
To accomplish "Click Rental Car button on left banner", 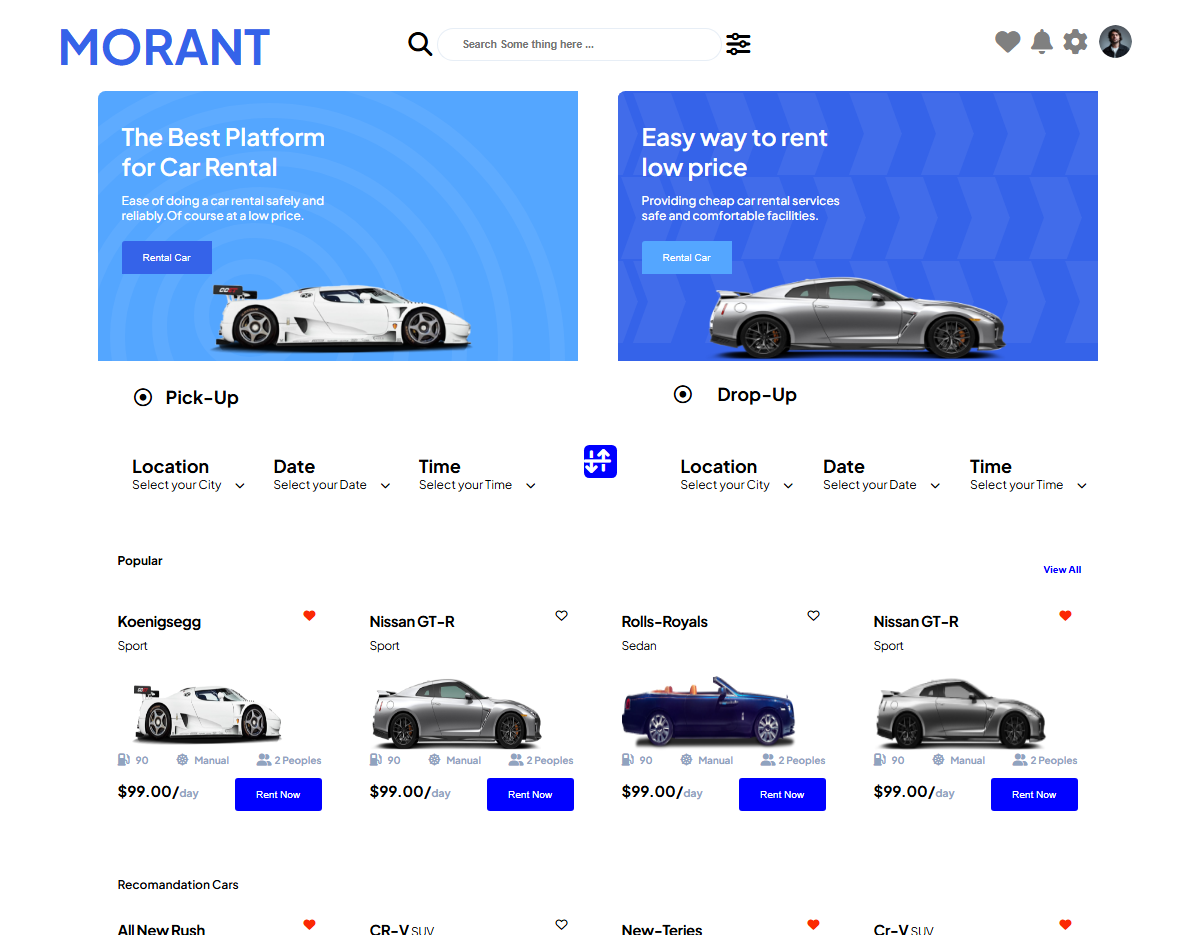I will point(167,258).
